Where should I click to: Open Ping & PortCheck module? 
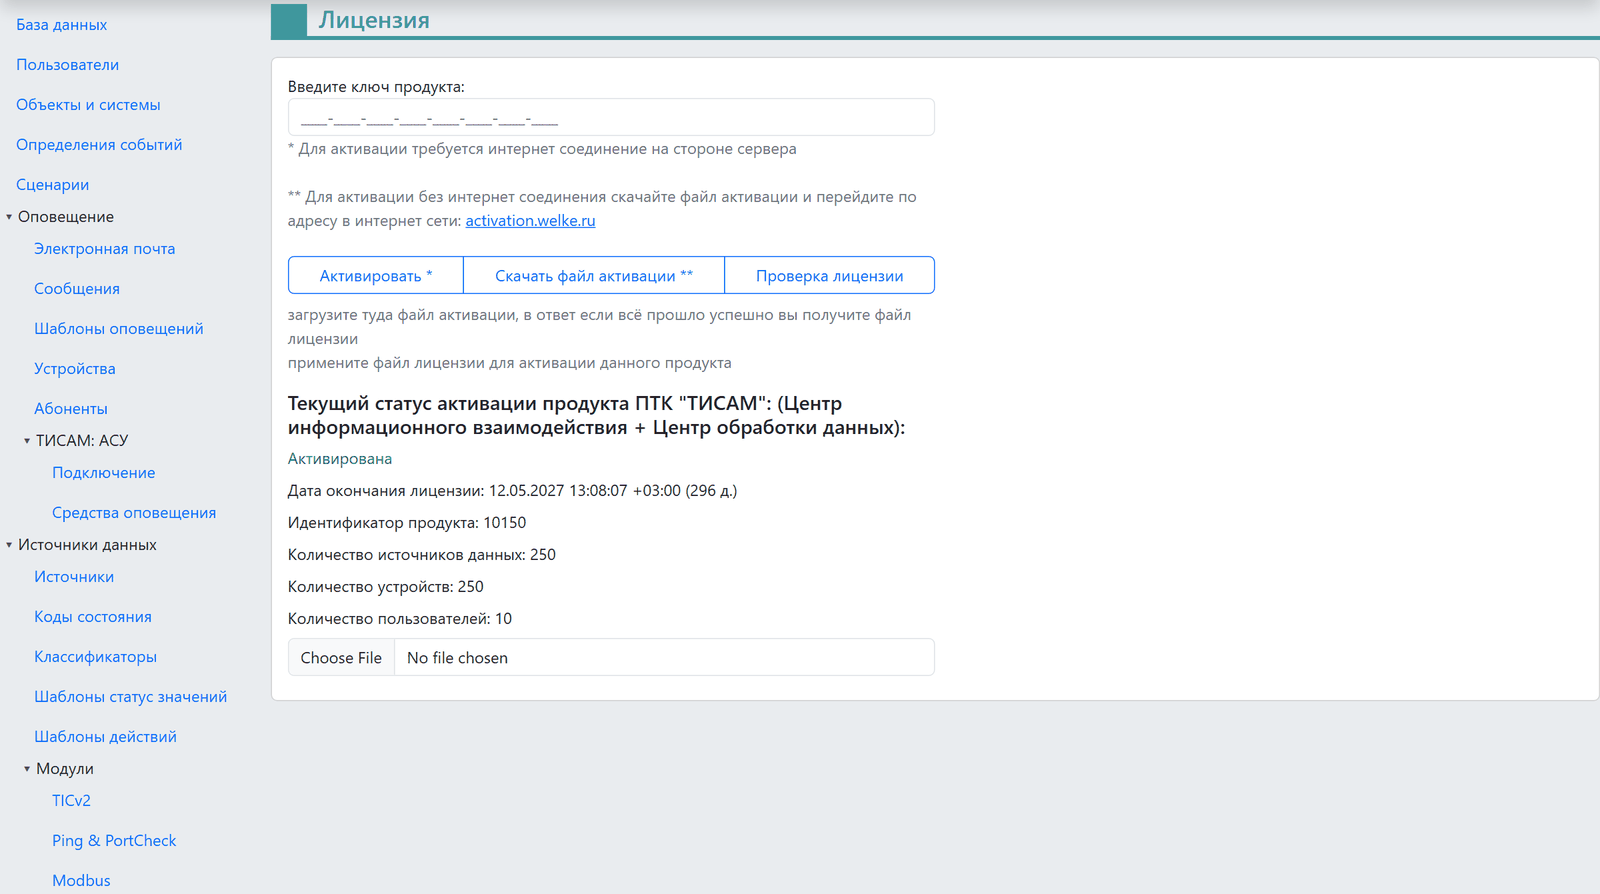pyautogui.click(x=114, y=841)
